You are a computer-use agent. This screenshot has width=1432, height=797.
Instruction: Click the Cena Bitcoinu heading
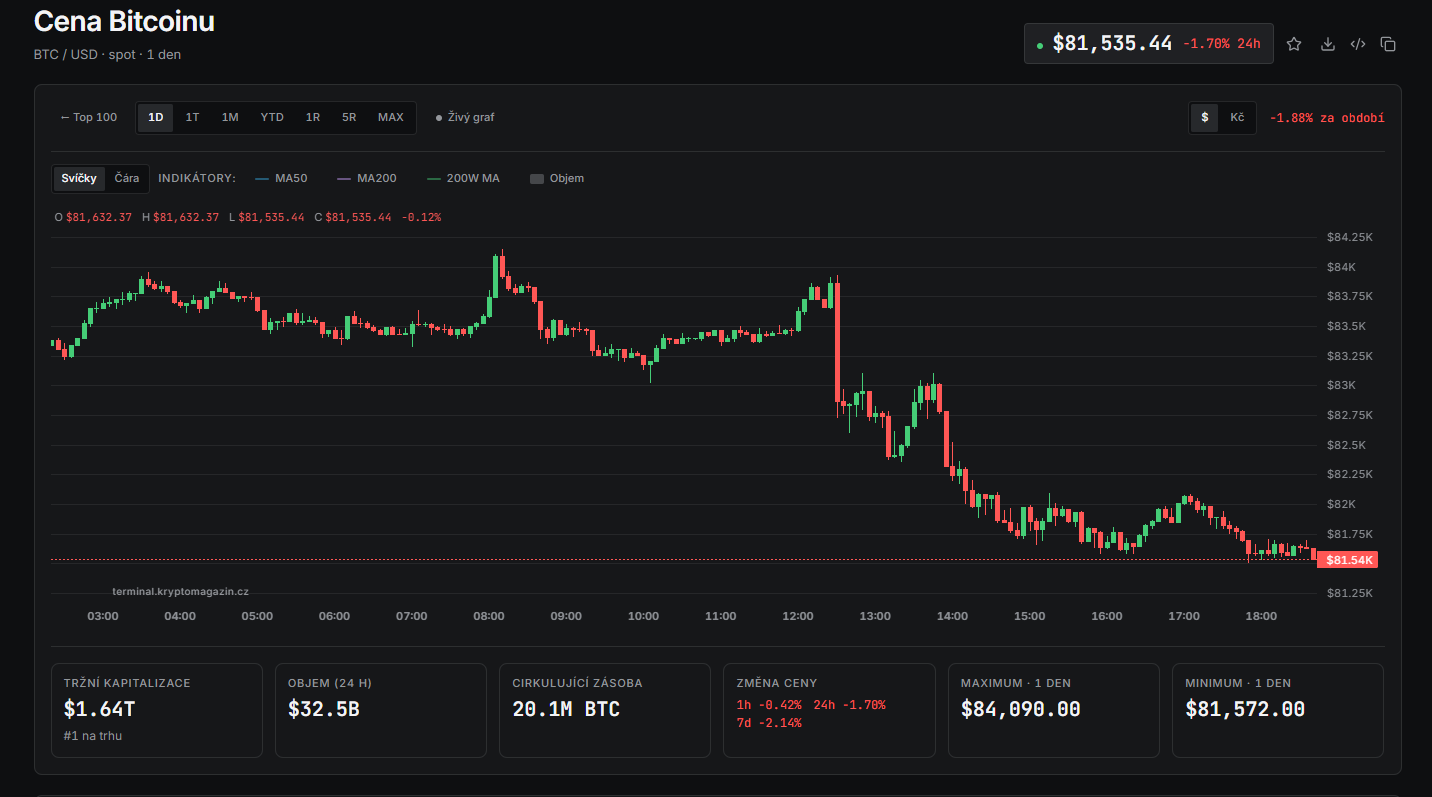pyautogui.click(x=124, y=21)
